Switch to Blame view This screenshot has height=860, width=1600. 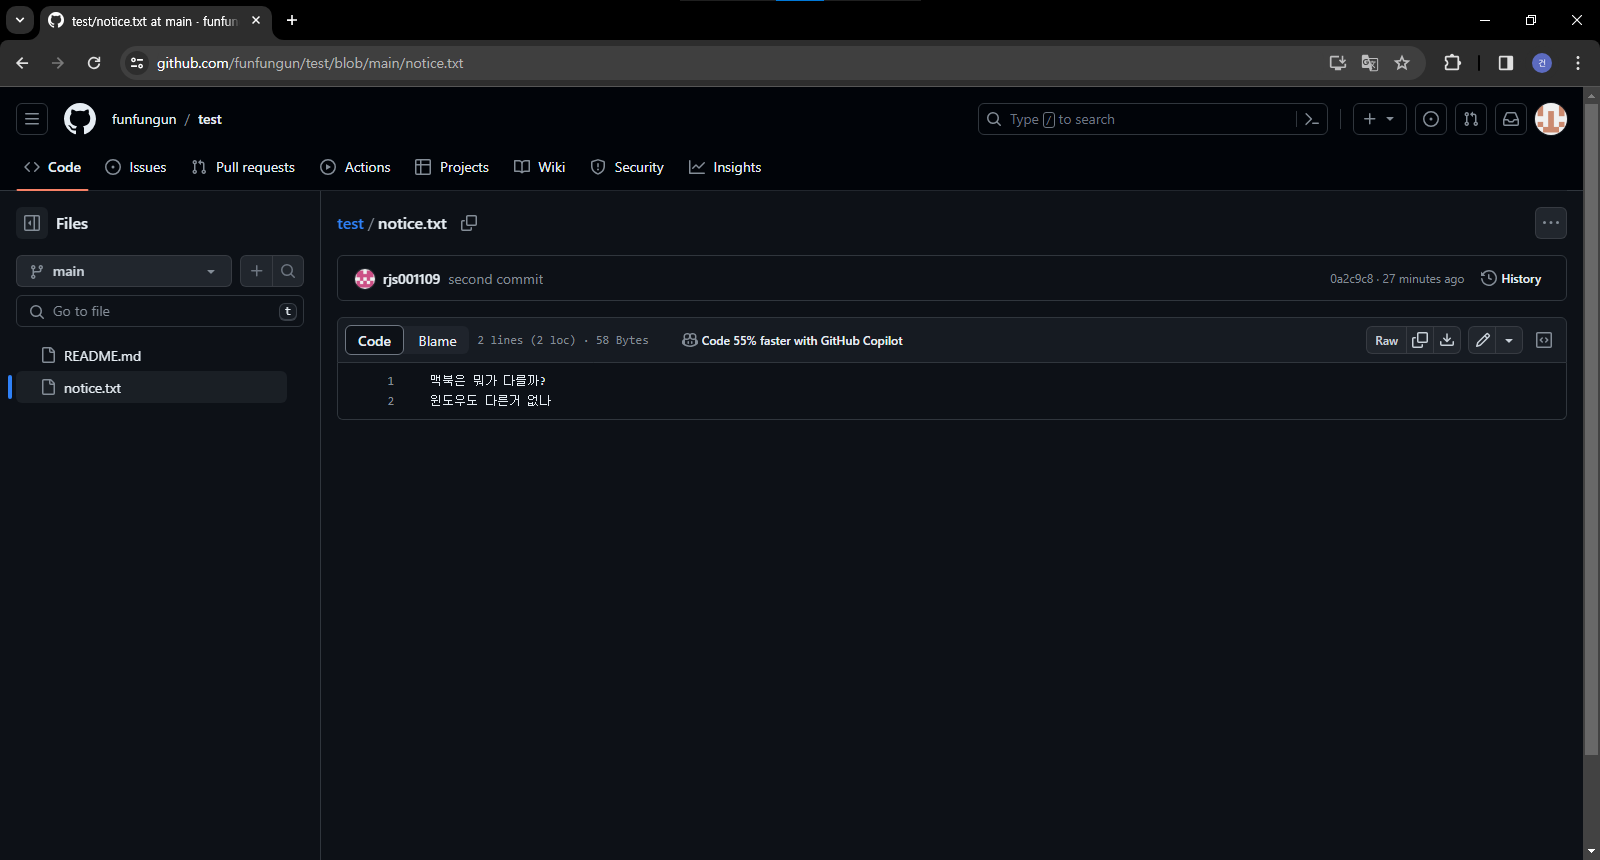point(437,340)
